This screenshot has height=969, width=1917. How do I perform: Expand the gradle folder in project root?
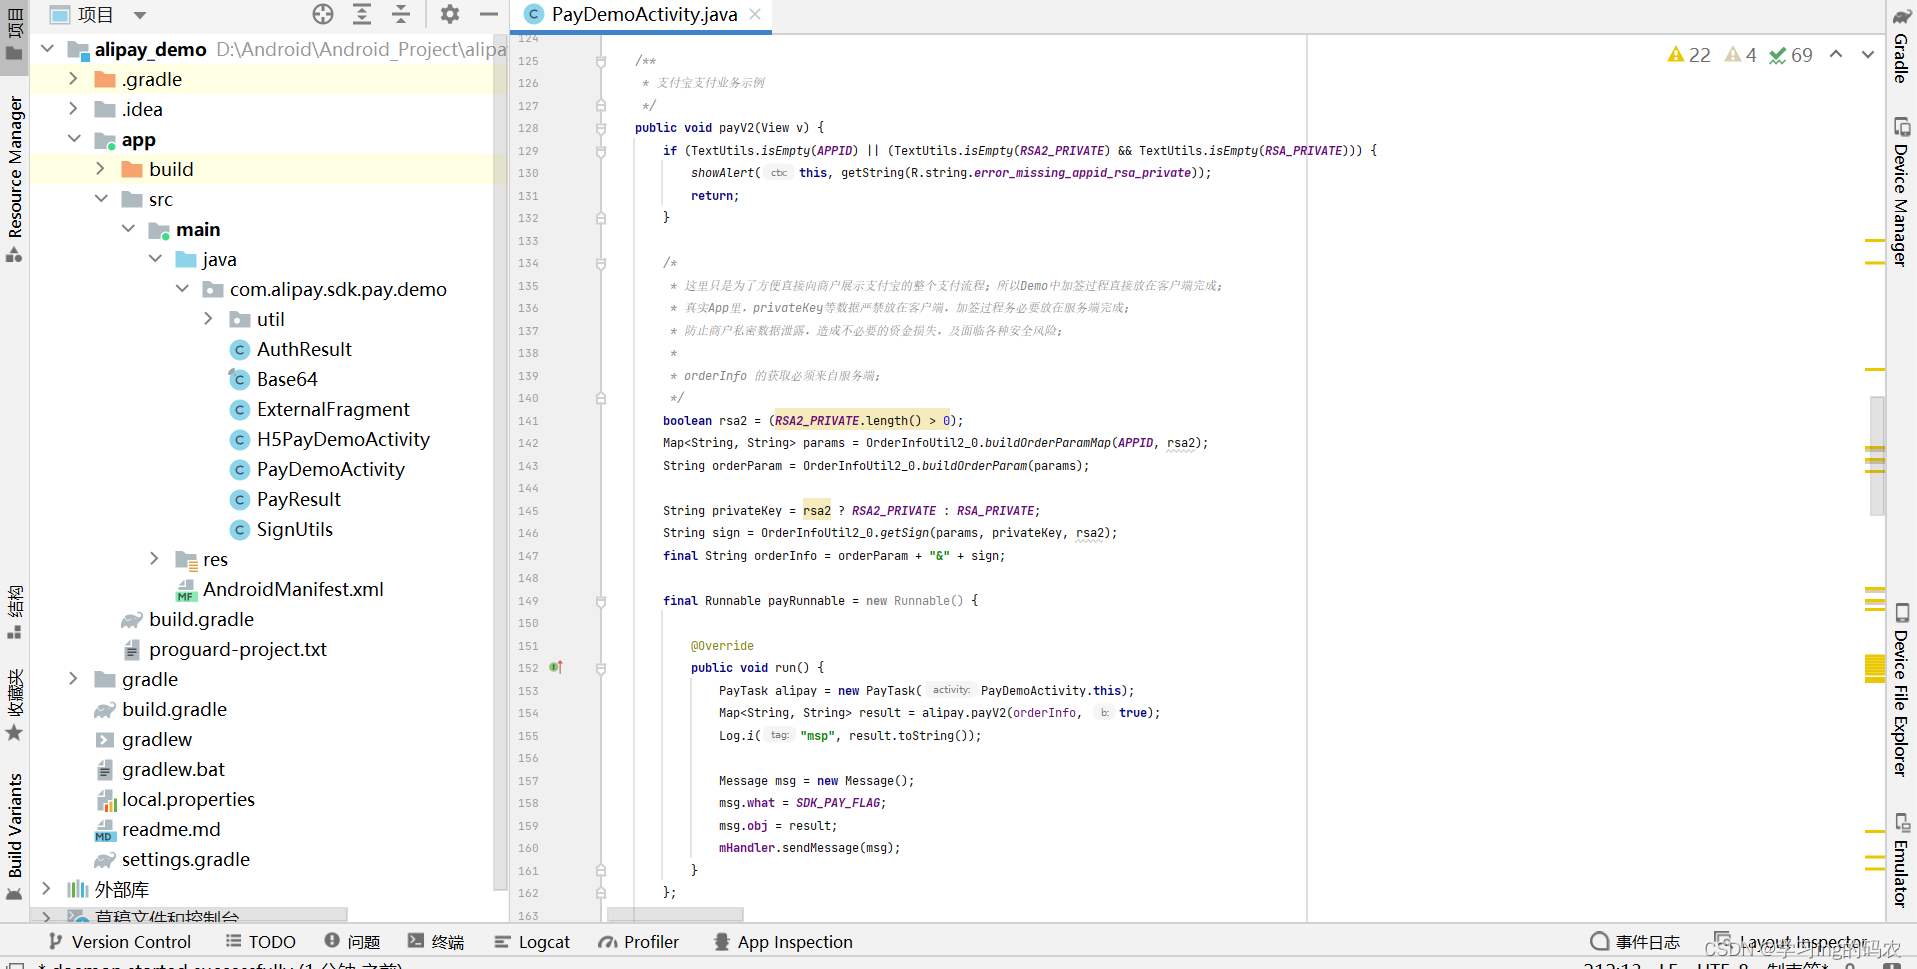coord(73,678)
